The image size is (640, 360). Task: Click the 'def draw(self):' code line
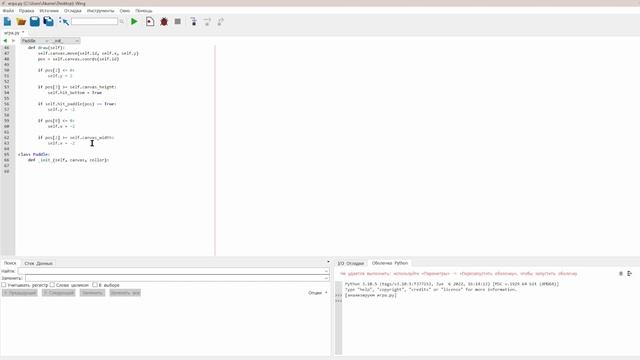pos(46,48)
